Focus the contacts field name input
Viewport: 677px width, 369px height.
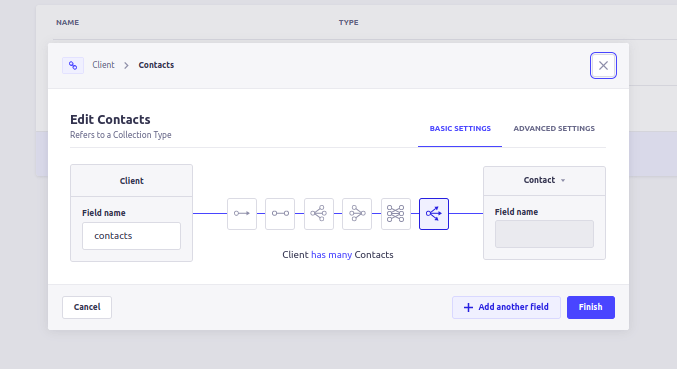(131, 236)
